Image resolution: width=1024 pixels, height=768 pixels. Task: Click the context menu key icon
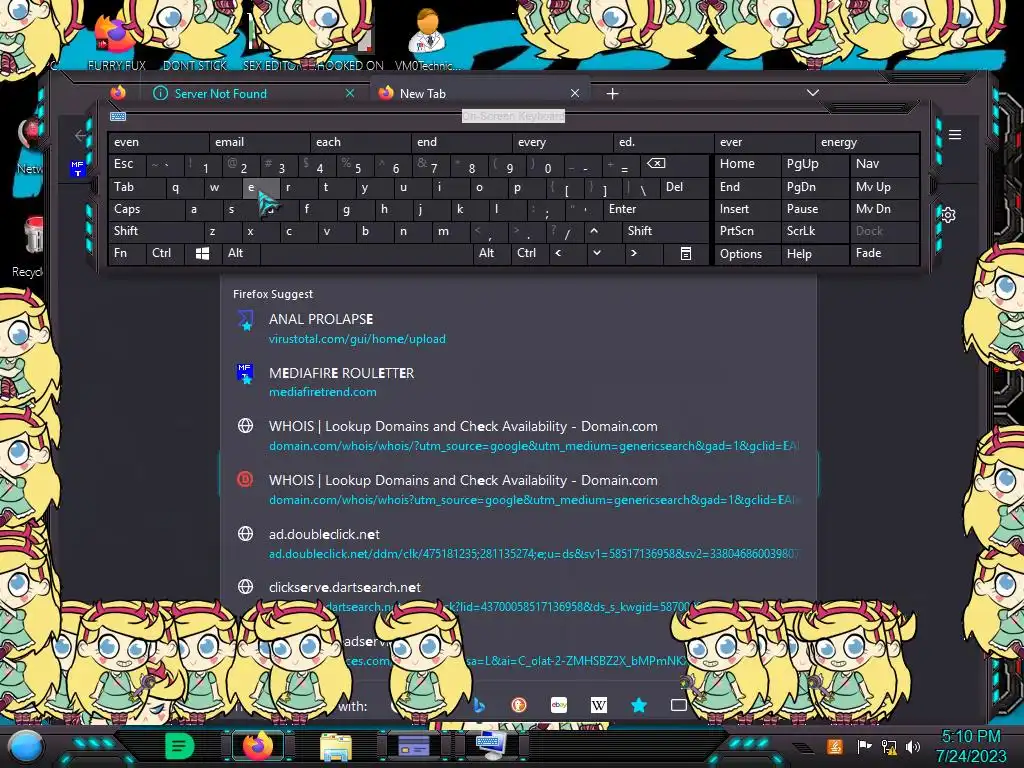pos(686,253)
